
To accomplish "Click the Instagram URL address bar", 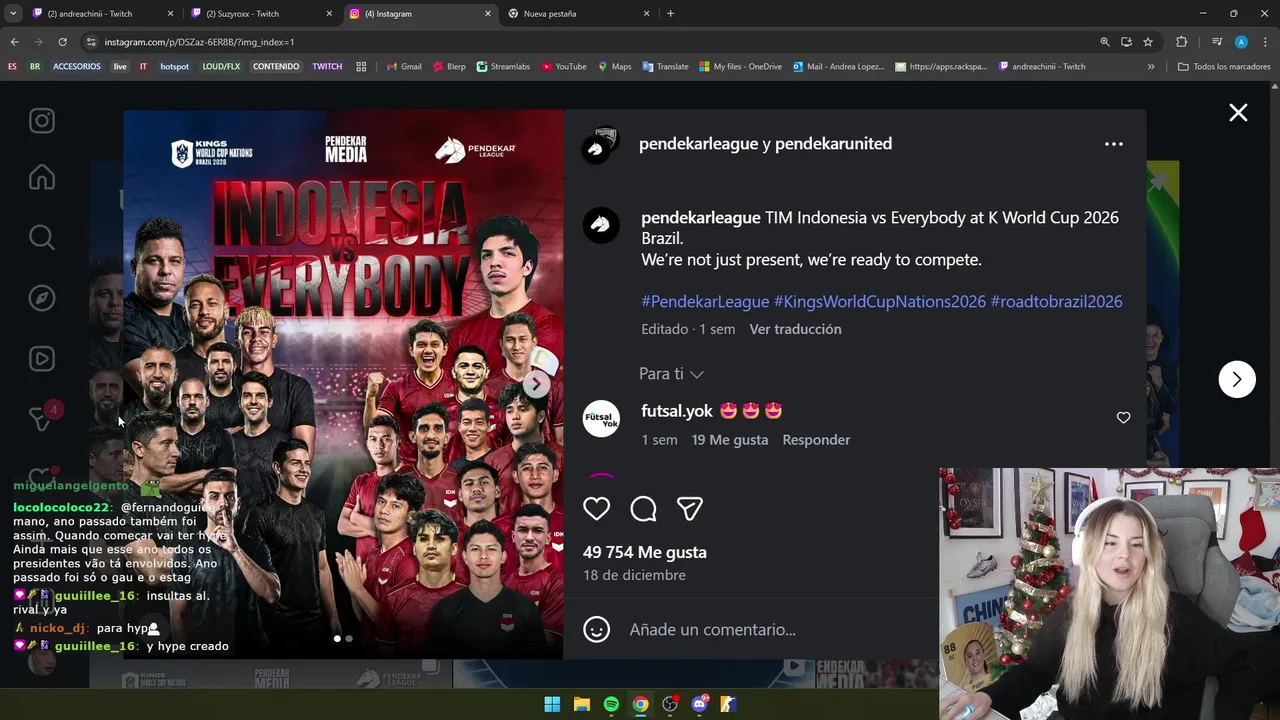I will click(590, 42).
